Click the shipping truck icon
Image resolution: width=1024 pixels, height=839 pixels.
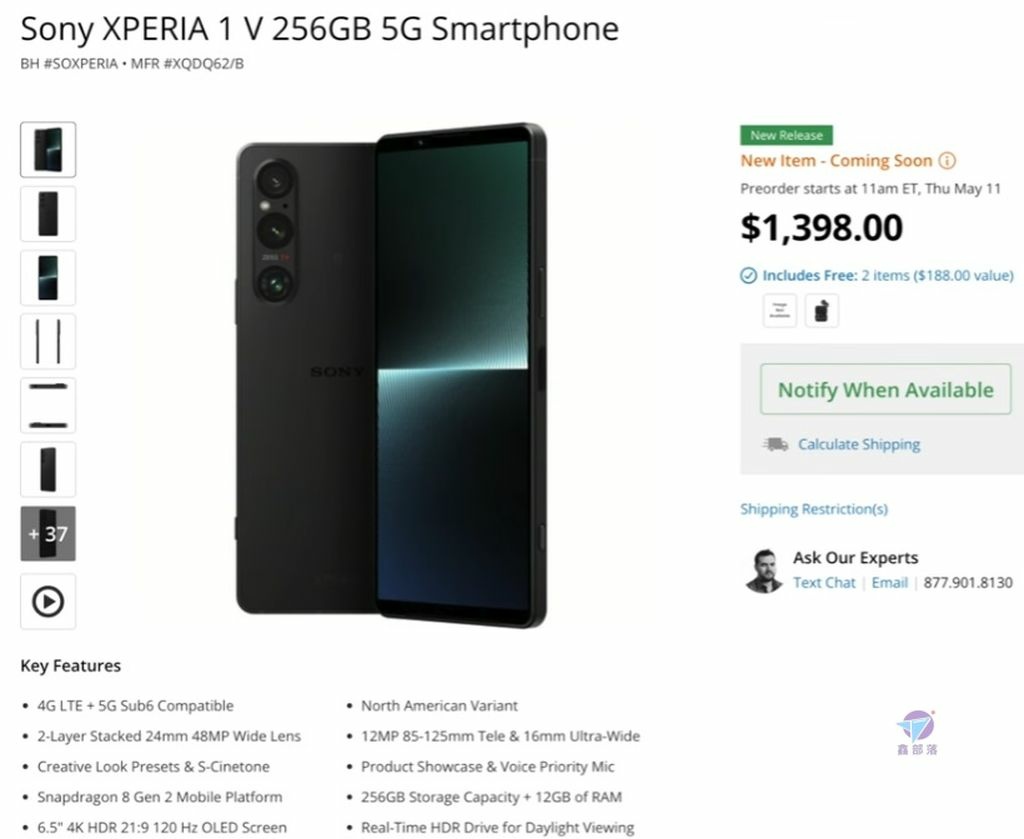click(776, 445)
